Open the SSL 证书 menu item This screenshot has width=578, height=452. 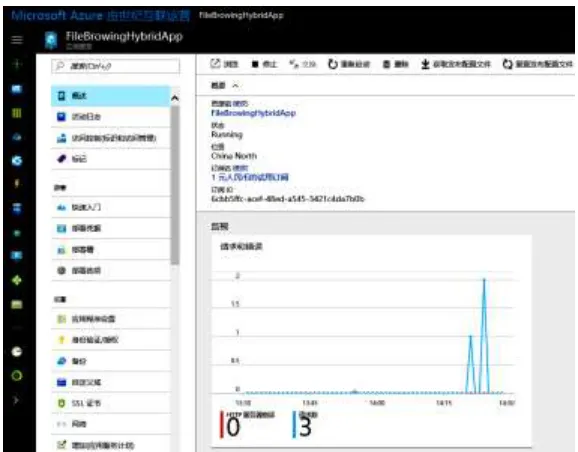[111, 403]
